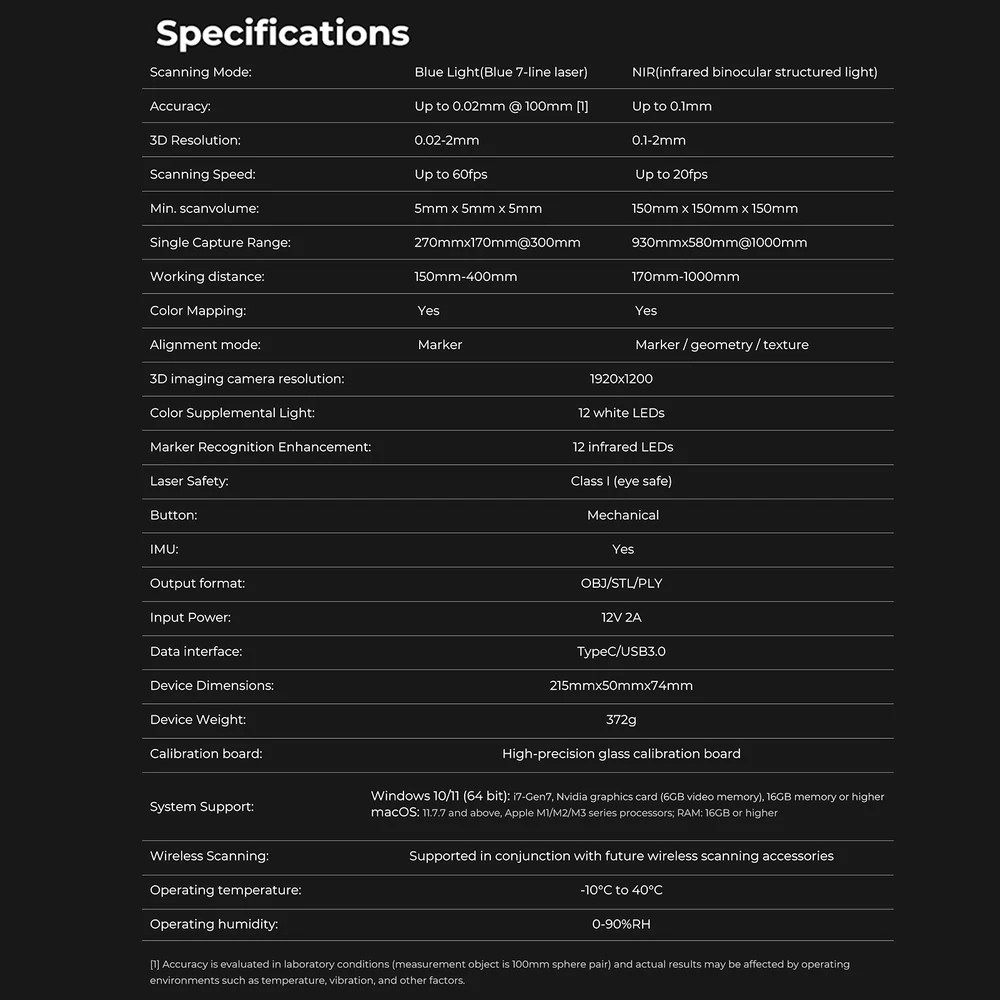
Task: Click the 170mm-1000mm working distance value
Action: [686, 277]
